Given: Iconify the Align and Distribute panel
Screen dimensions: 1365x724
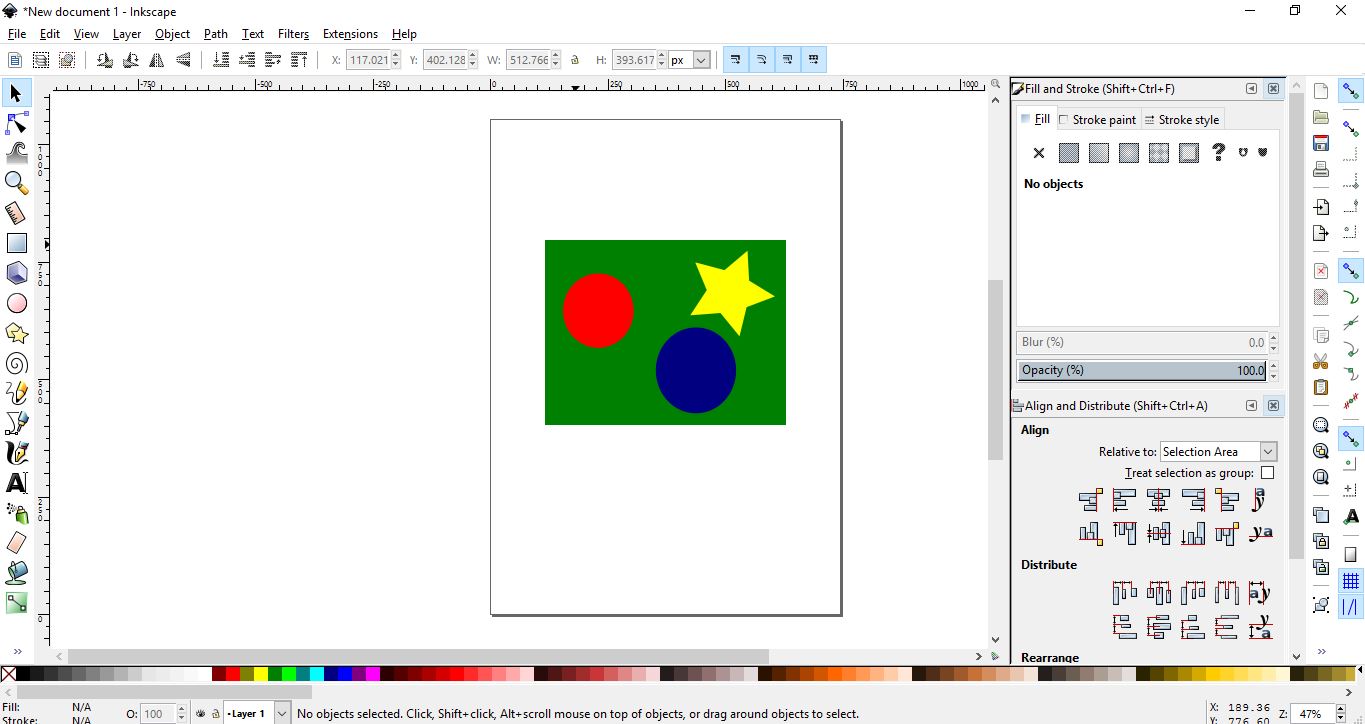Looking at the screenshot, I should click(1251, 406).
